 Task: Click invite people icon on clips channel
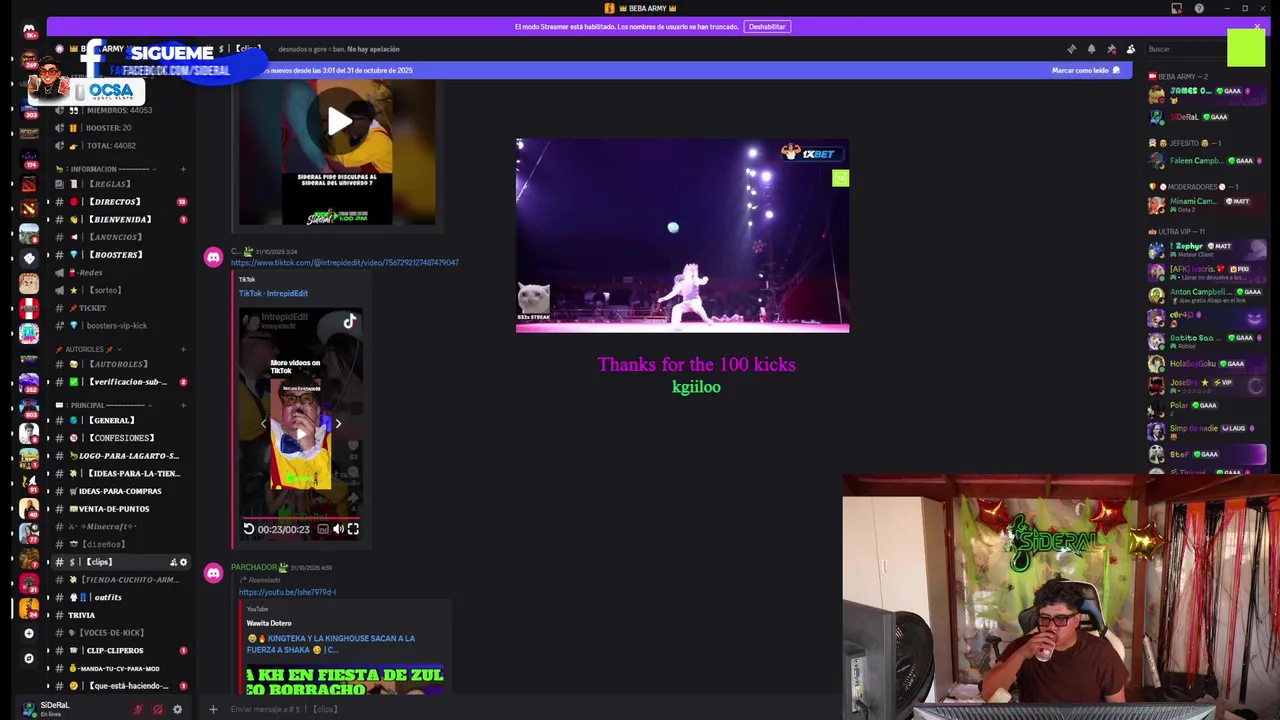[173, 562]
